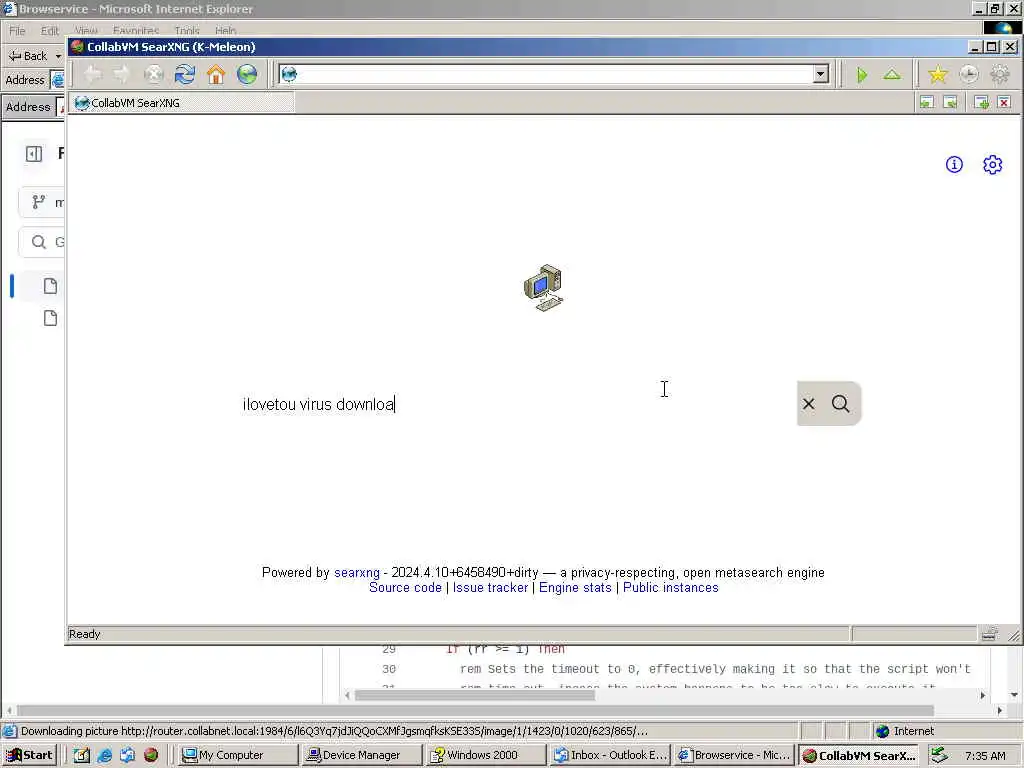This screenshot has height=768, width=1024.
Task: Open URL bar history dropdown arrow
Action: tap(821, 74)
